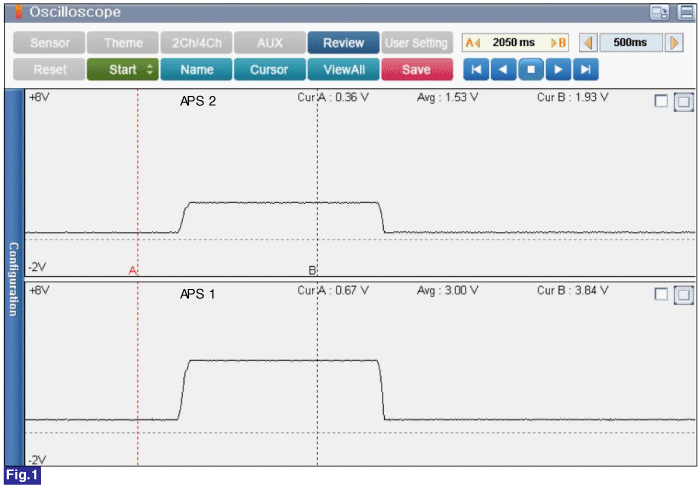The height and width of the screenshot is (487, 700).
Task: Click the APS 2 channel name
Action: click(198, 101)
